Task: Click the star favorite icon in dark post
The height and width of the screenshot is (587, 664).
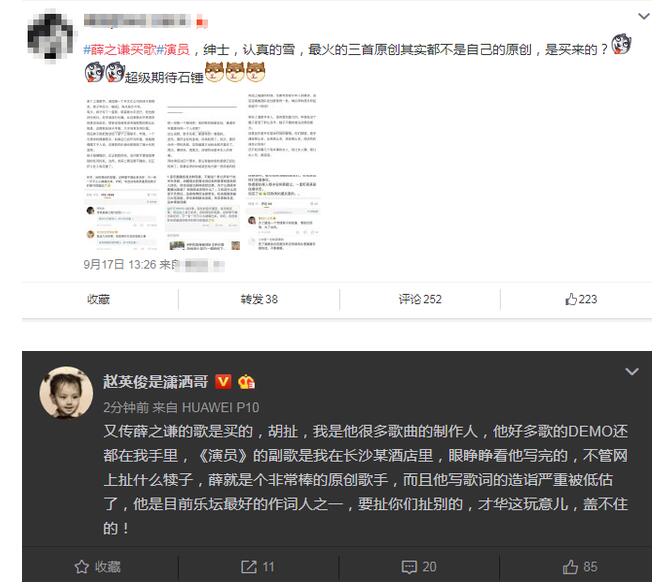Action: (81, 567)
